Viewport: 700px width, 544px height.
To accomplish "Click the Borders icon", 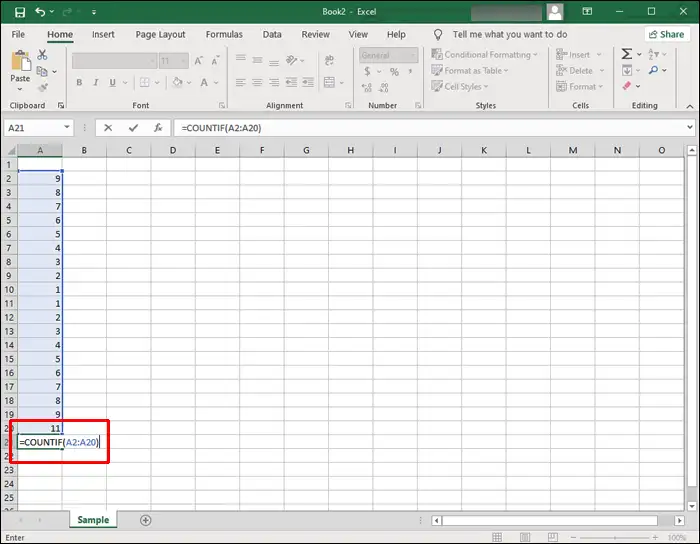I will click(145, 83).
